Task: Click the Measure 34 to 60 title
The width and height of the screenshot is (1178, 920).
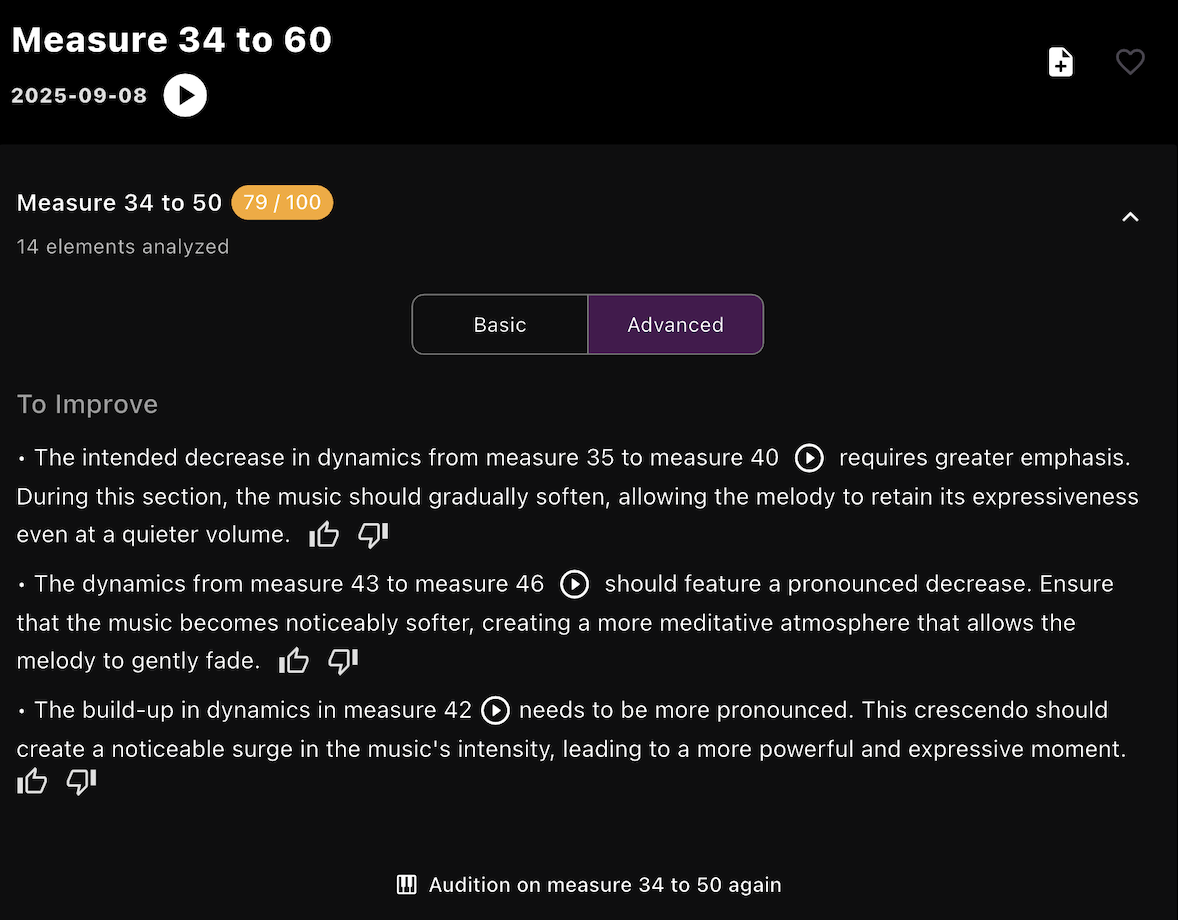Action: click(171, 40)
